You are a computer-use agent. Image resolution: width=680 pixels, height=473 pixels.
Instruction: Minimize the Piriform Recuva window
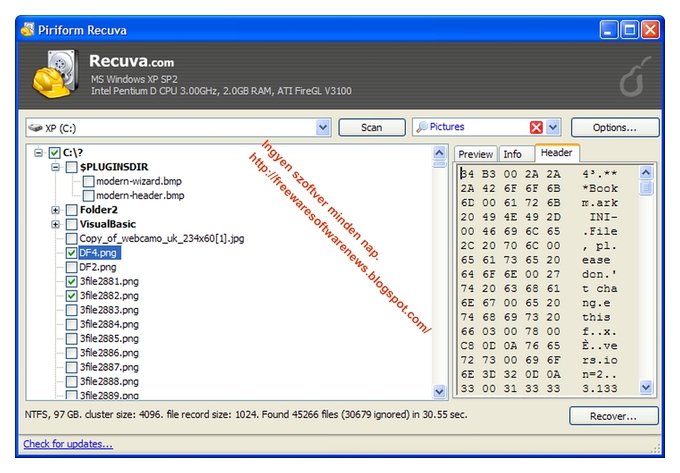tap(608, 30)
